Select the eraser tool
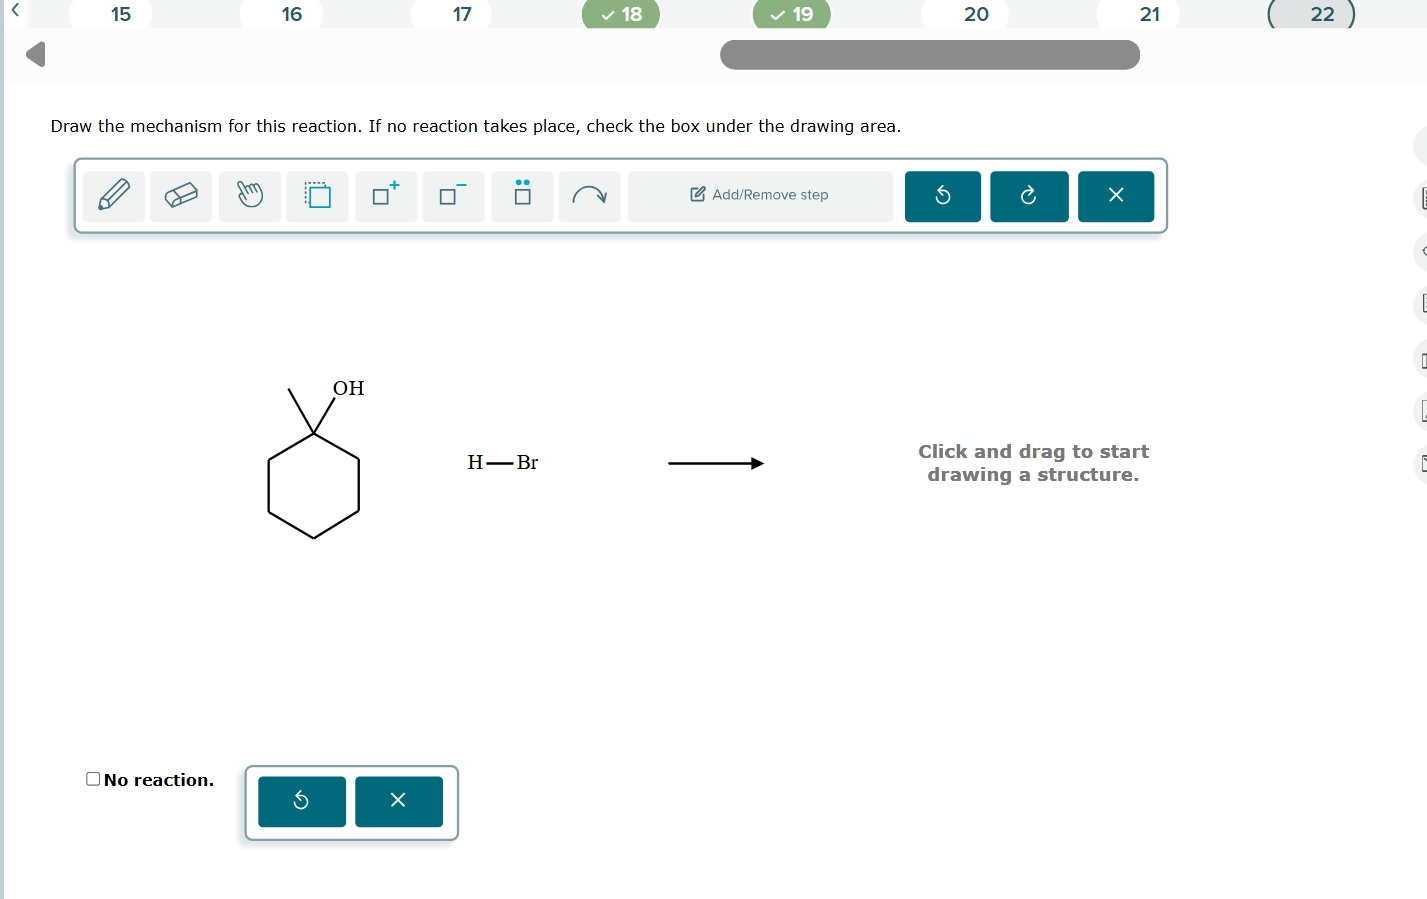 [181, 196]
